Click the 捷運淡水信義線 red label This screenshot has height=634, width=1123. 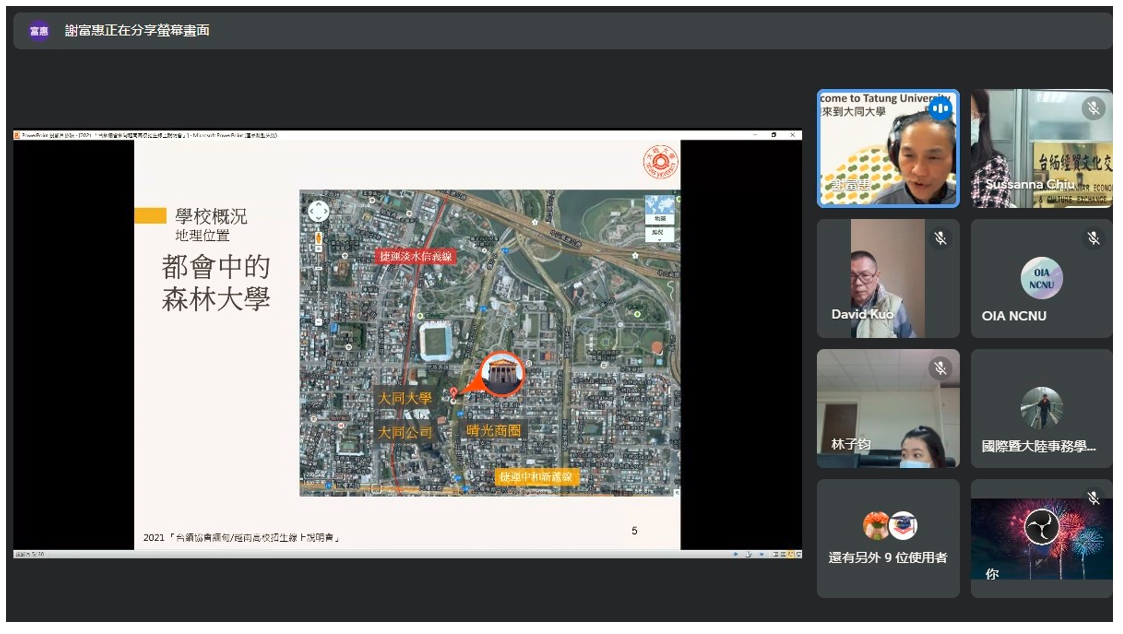coord(415,256)
